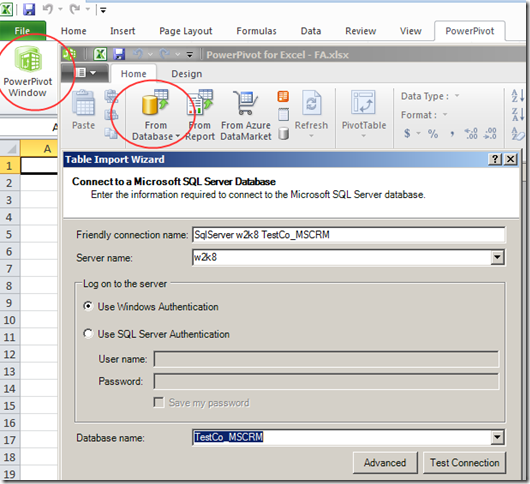Screen dimensions: 530x484
Task: Decrease decimal places
Action: (490, 134)
